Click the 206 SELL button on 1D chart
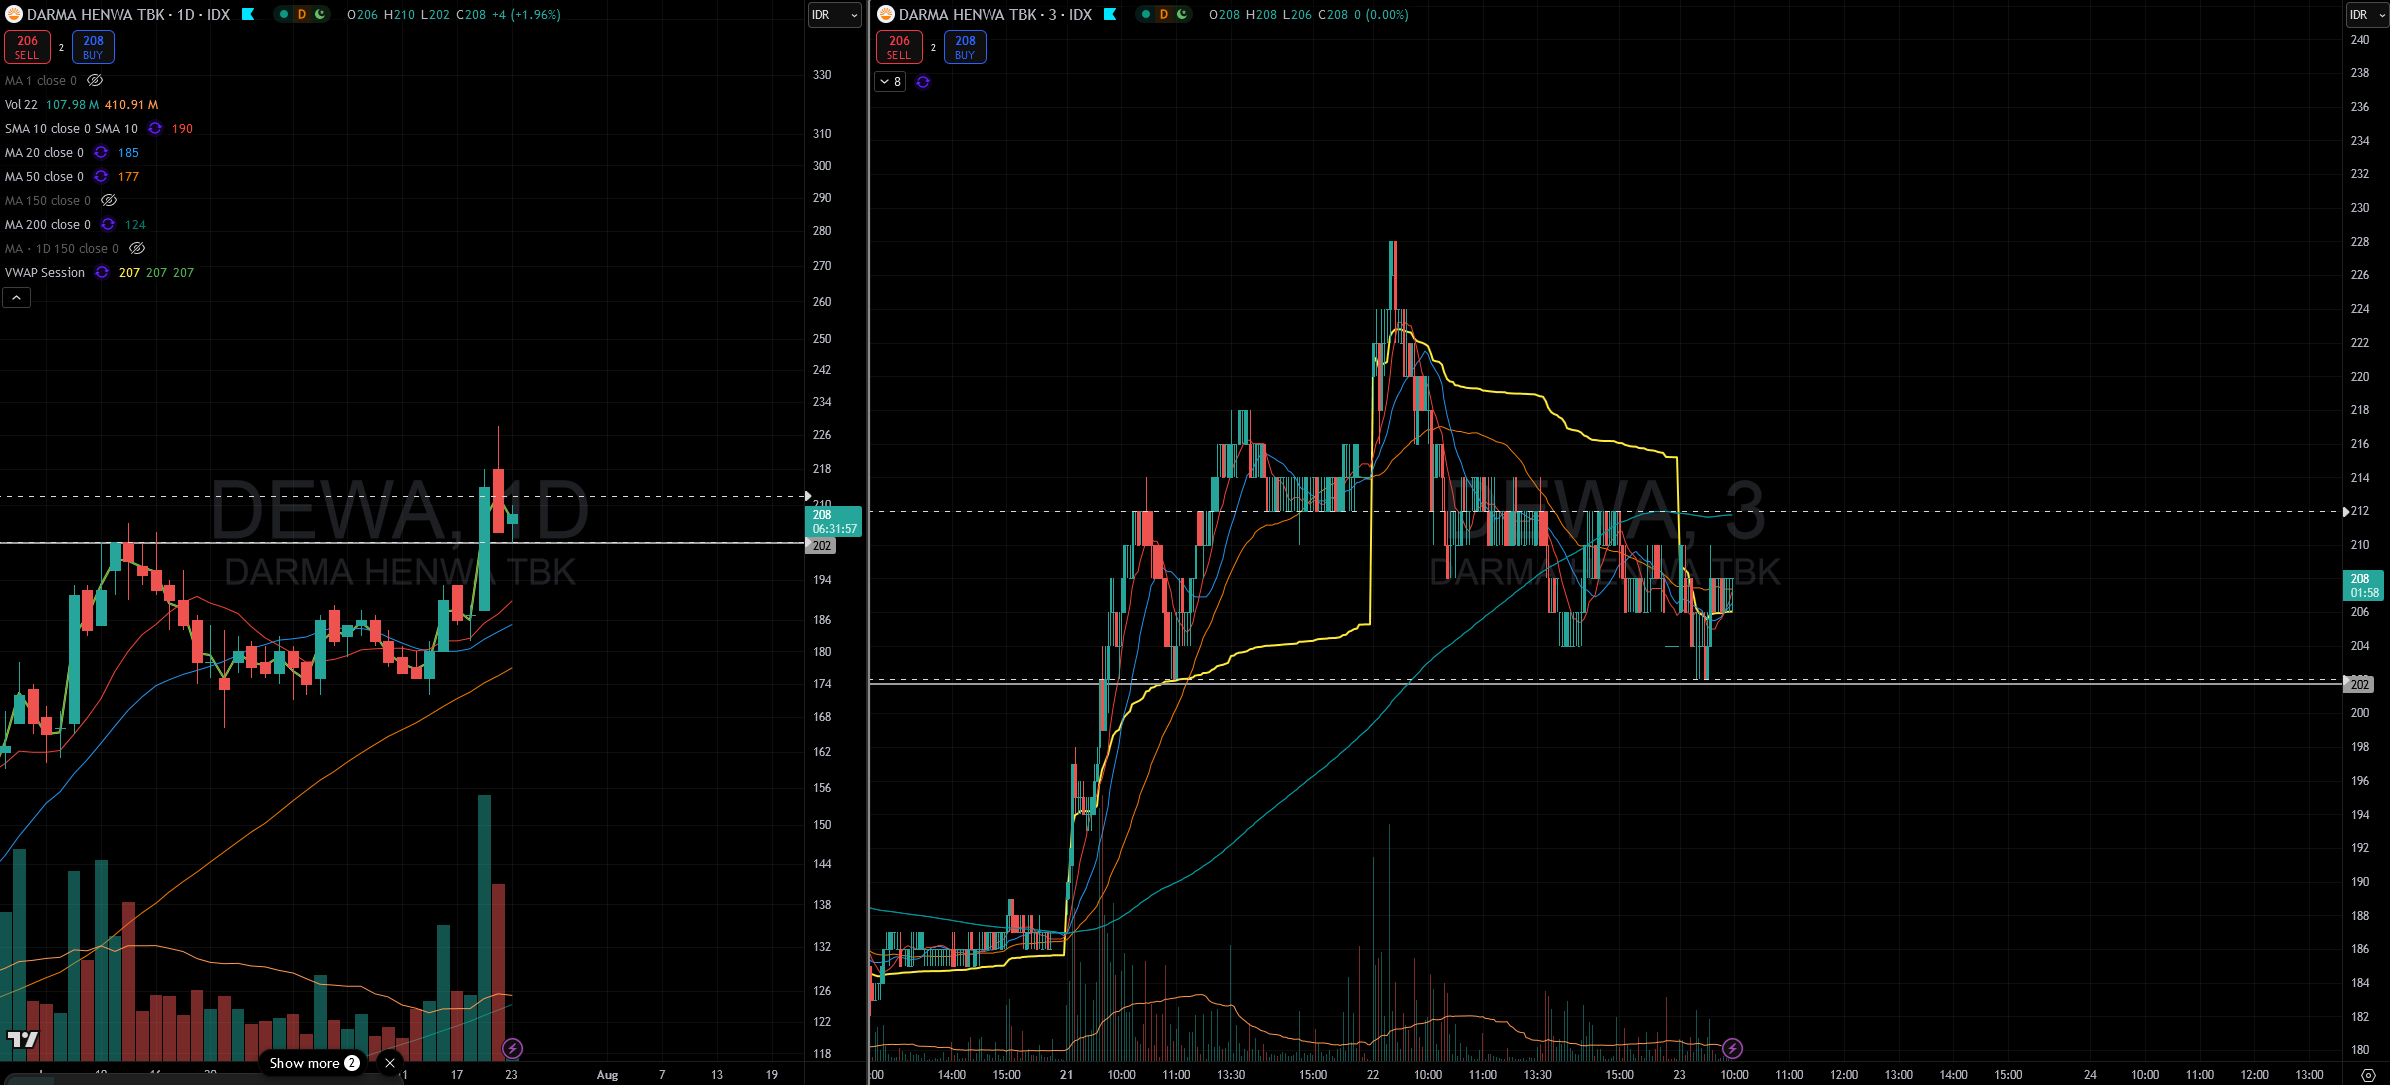Screen dimensions: 2390x1085 pos(27,47)
